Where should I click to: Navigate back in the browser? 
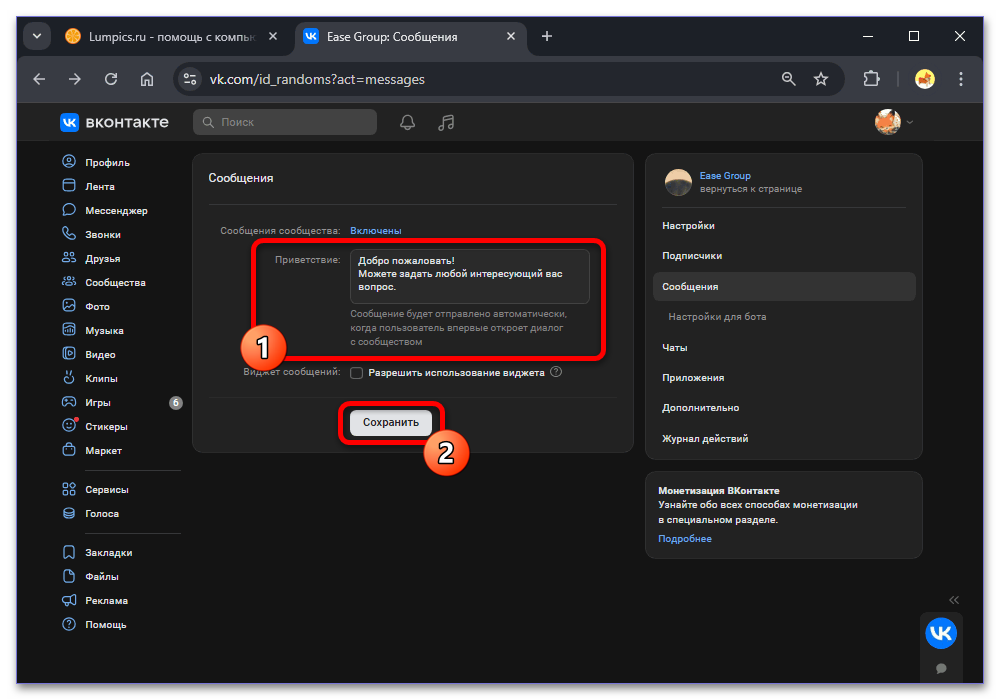[40, 79]
